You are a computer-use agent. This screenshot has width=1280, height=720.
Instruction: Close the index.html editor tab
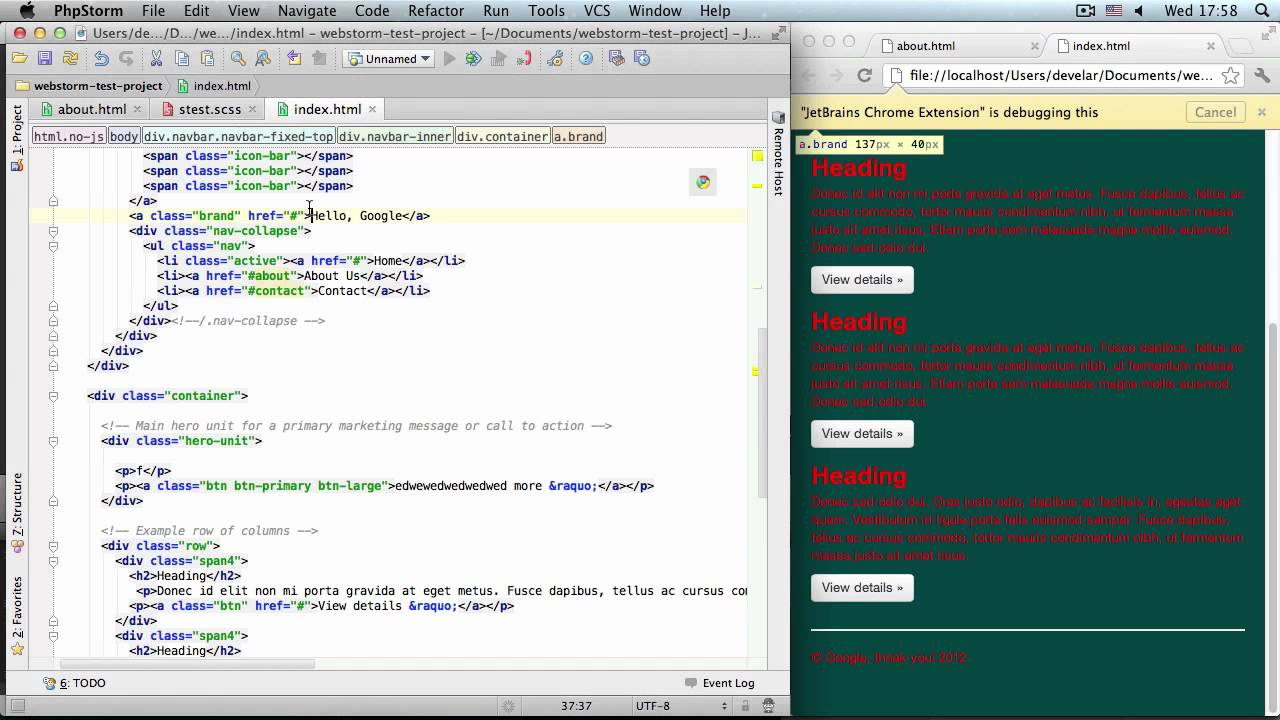pyautogui.click(x=372, y=109)
